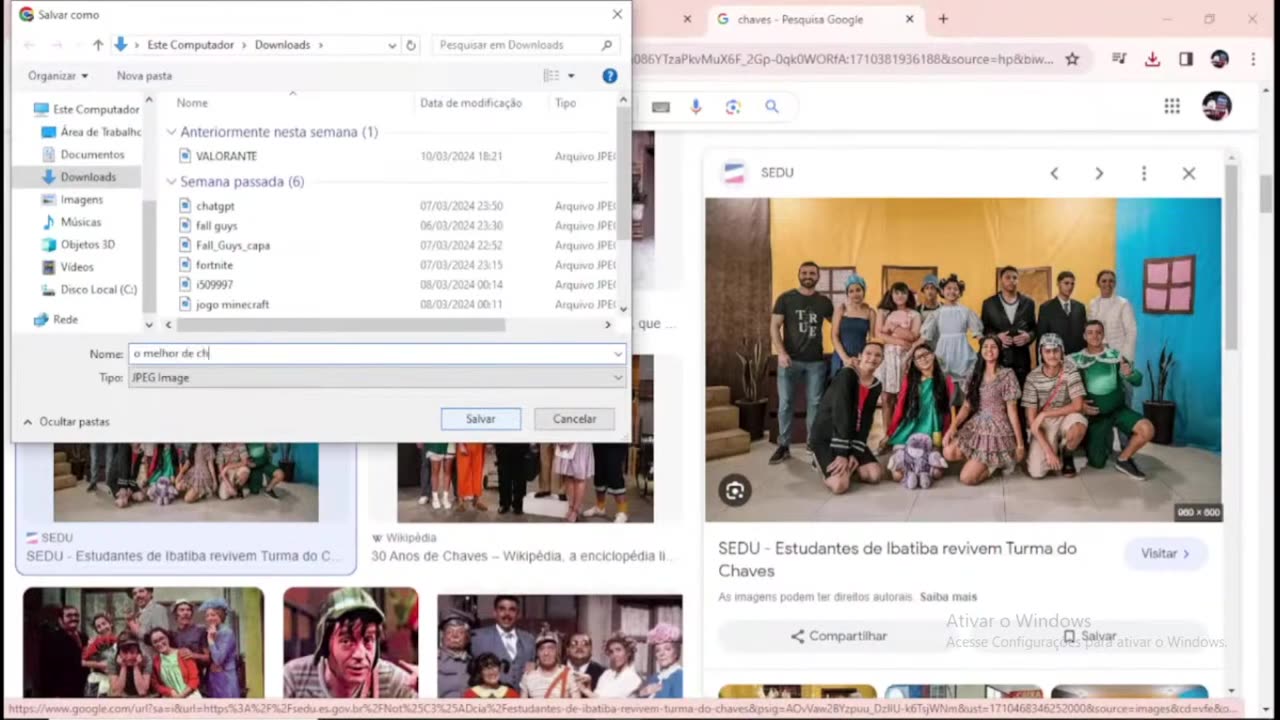This screenshot has width=1280, height=720.
Task: Refresh the Downloads folder listing
Action: pos(410,45)
